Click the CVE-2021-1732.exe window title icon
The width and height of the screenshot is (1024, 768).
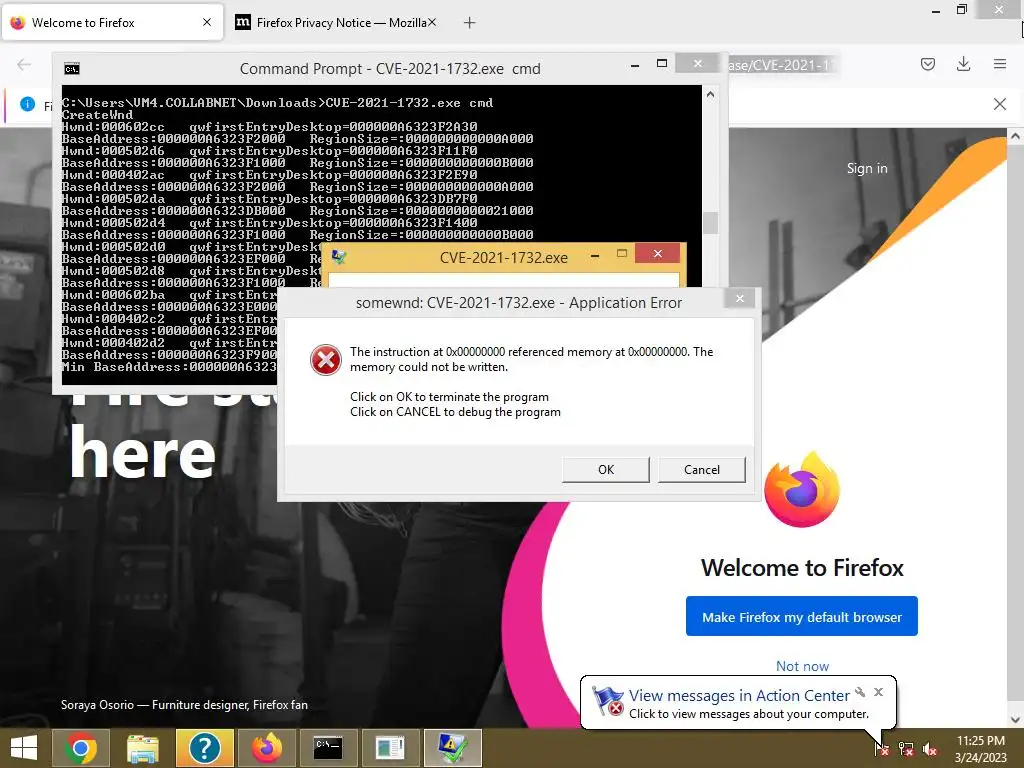point(339,256)
